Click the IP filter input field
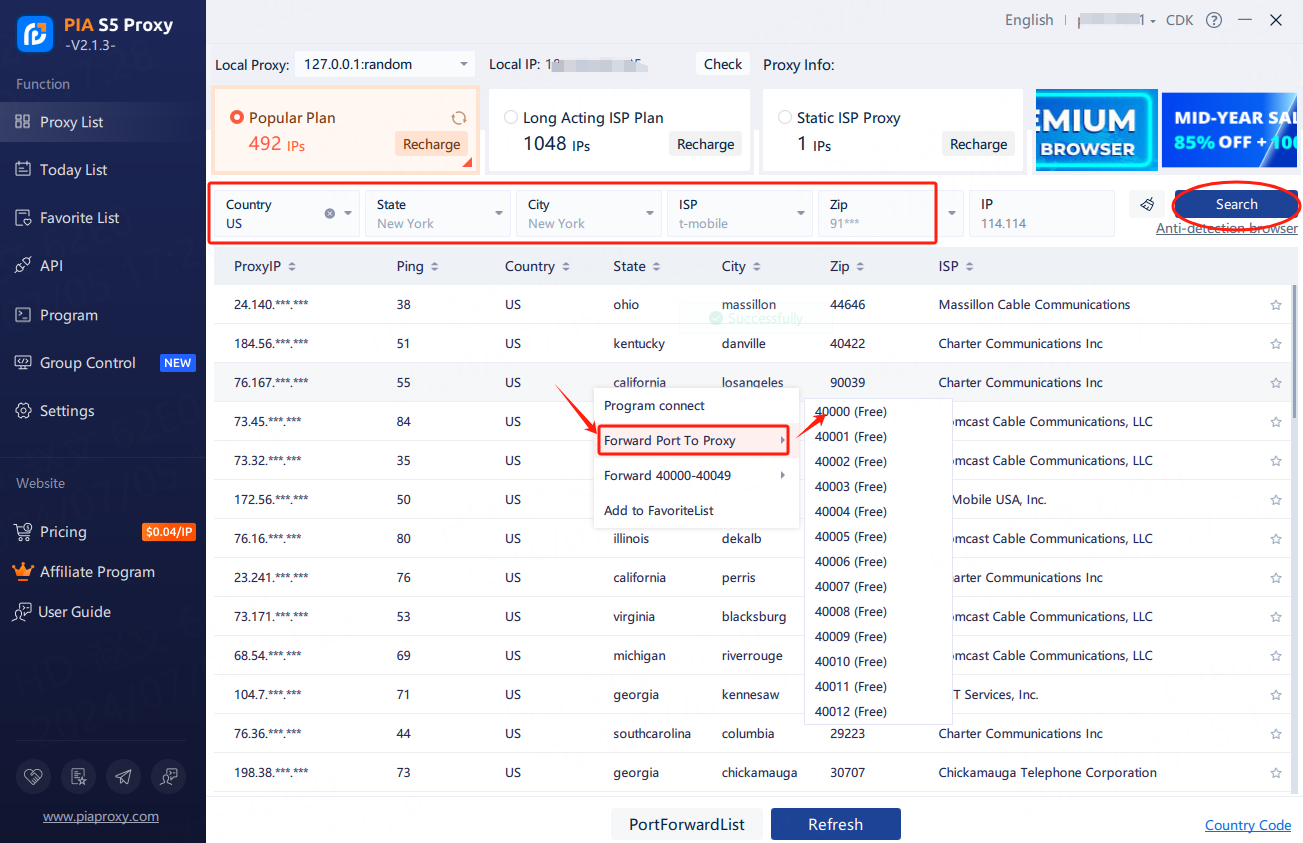The width and height of the screenshot is (1303, 843). tap(1041, 213)
